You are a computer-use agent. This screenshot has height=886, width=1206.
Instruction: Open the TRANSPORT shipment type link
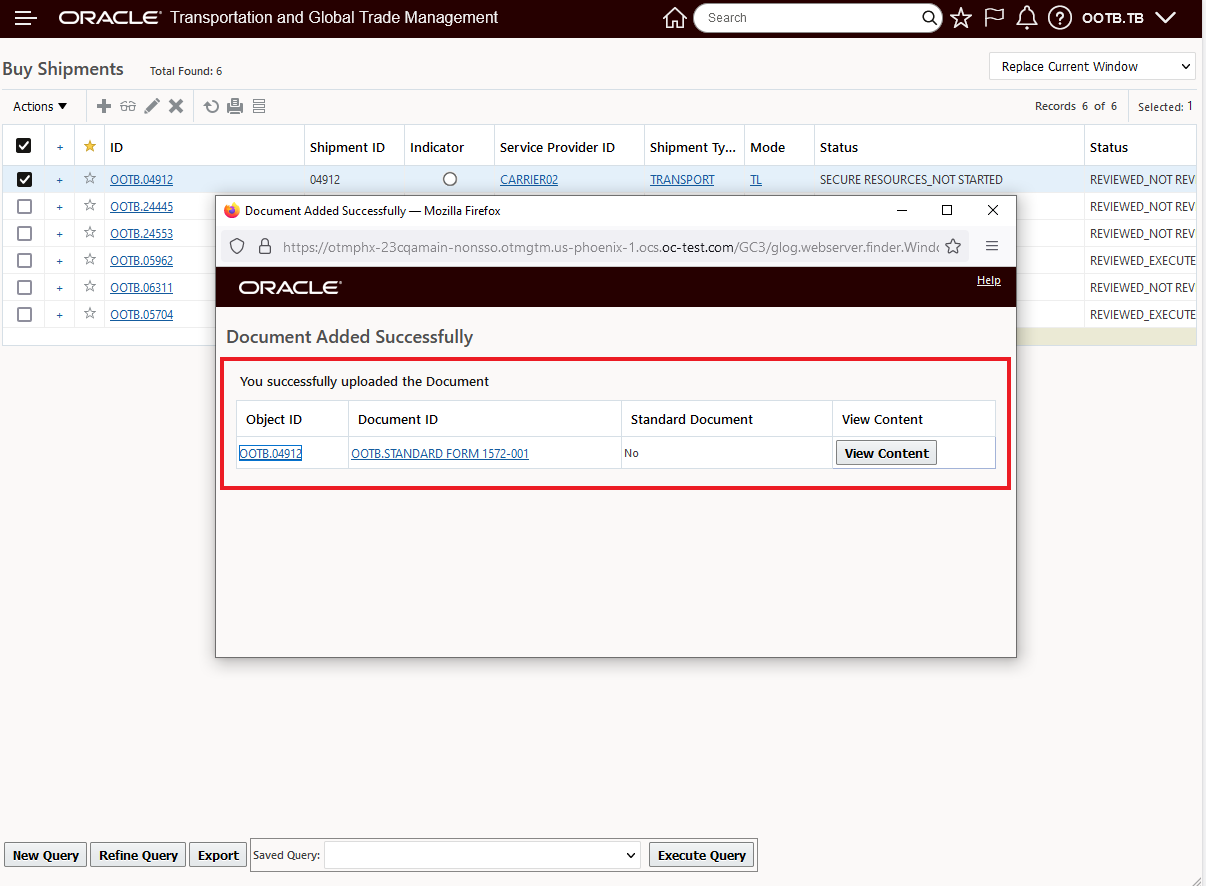[682, 180]
